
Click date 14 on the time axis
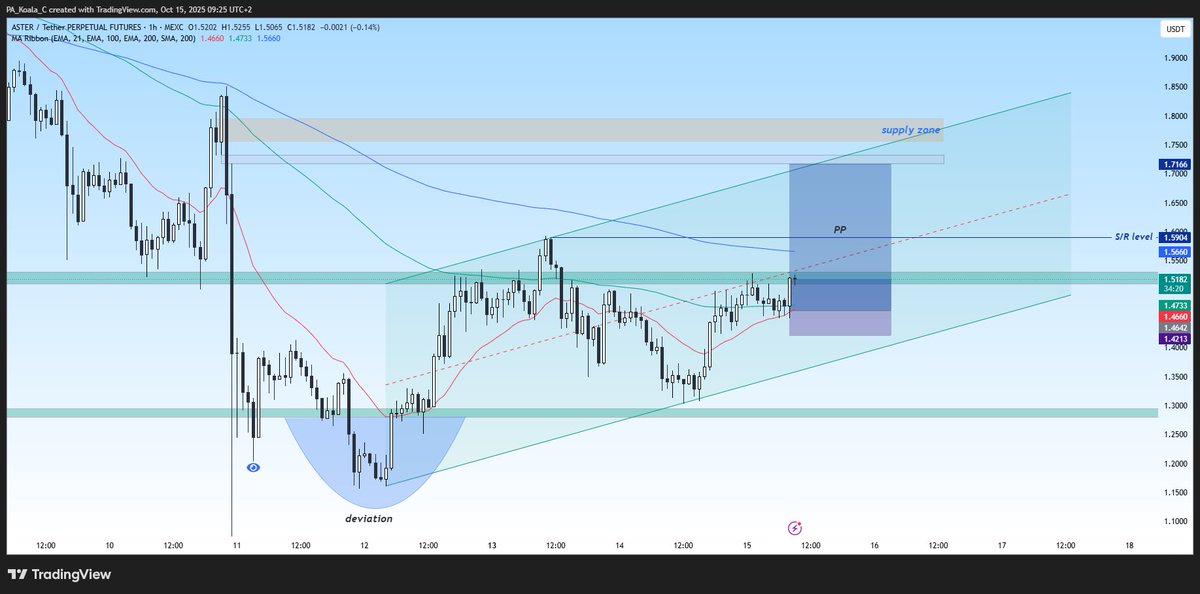point(620,546)
